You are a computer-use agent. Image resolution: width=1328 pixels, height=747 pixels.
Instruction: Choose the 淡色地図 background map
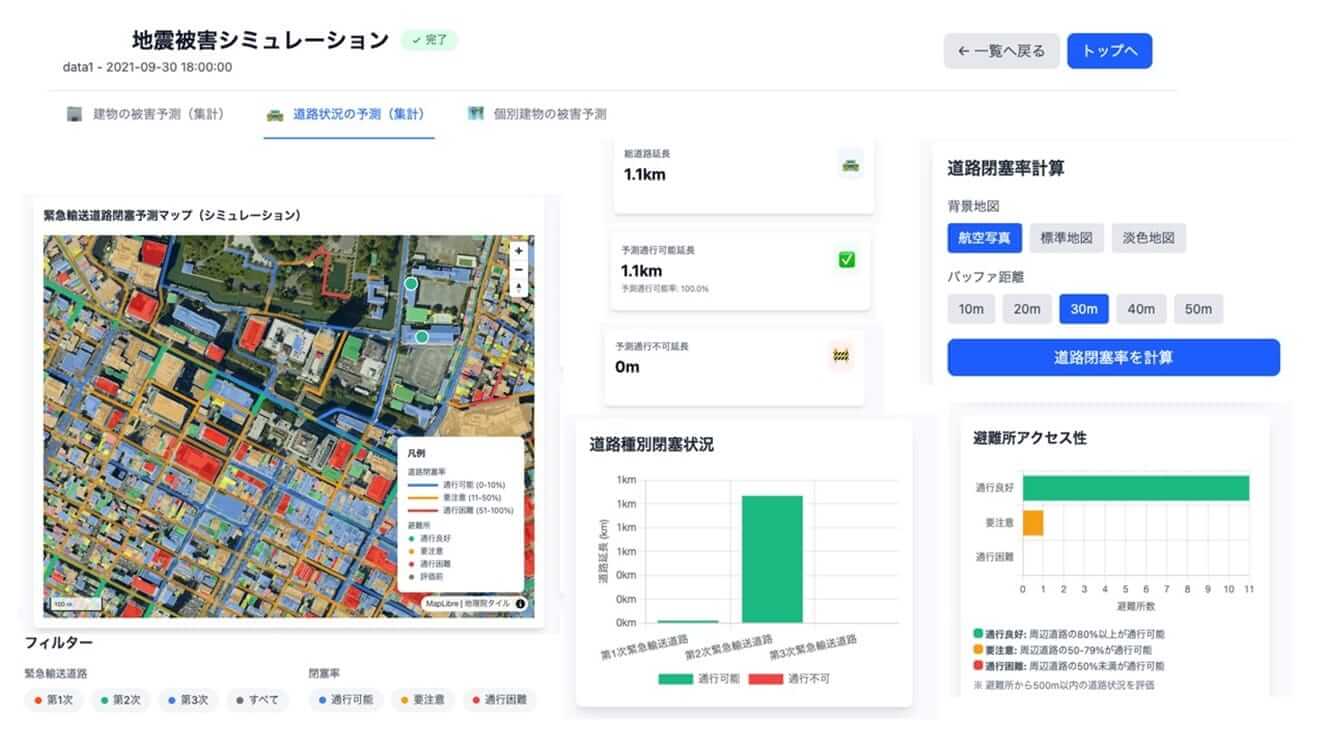click(1148, 238)
